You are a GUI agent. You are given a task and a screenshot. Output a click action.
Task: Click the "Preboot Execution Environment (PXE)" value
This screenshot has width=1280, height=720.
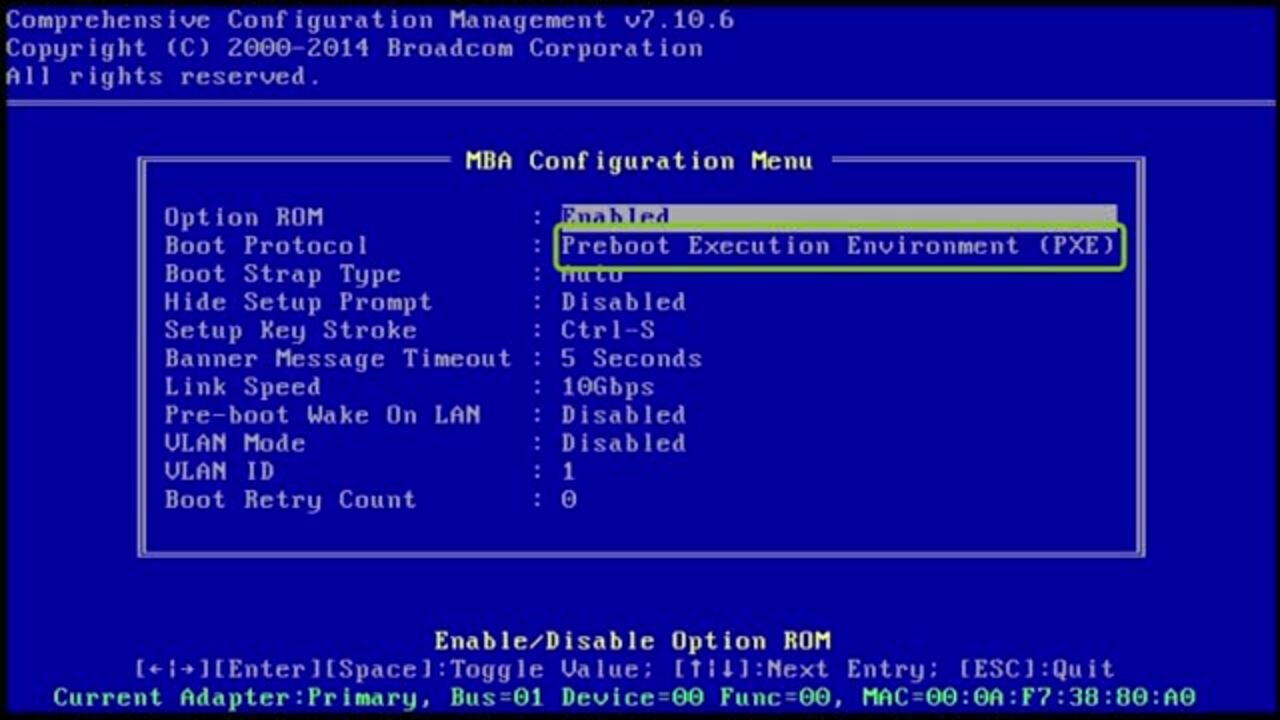click(838, 246)
